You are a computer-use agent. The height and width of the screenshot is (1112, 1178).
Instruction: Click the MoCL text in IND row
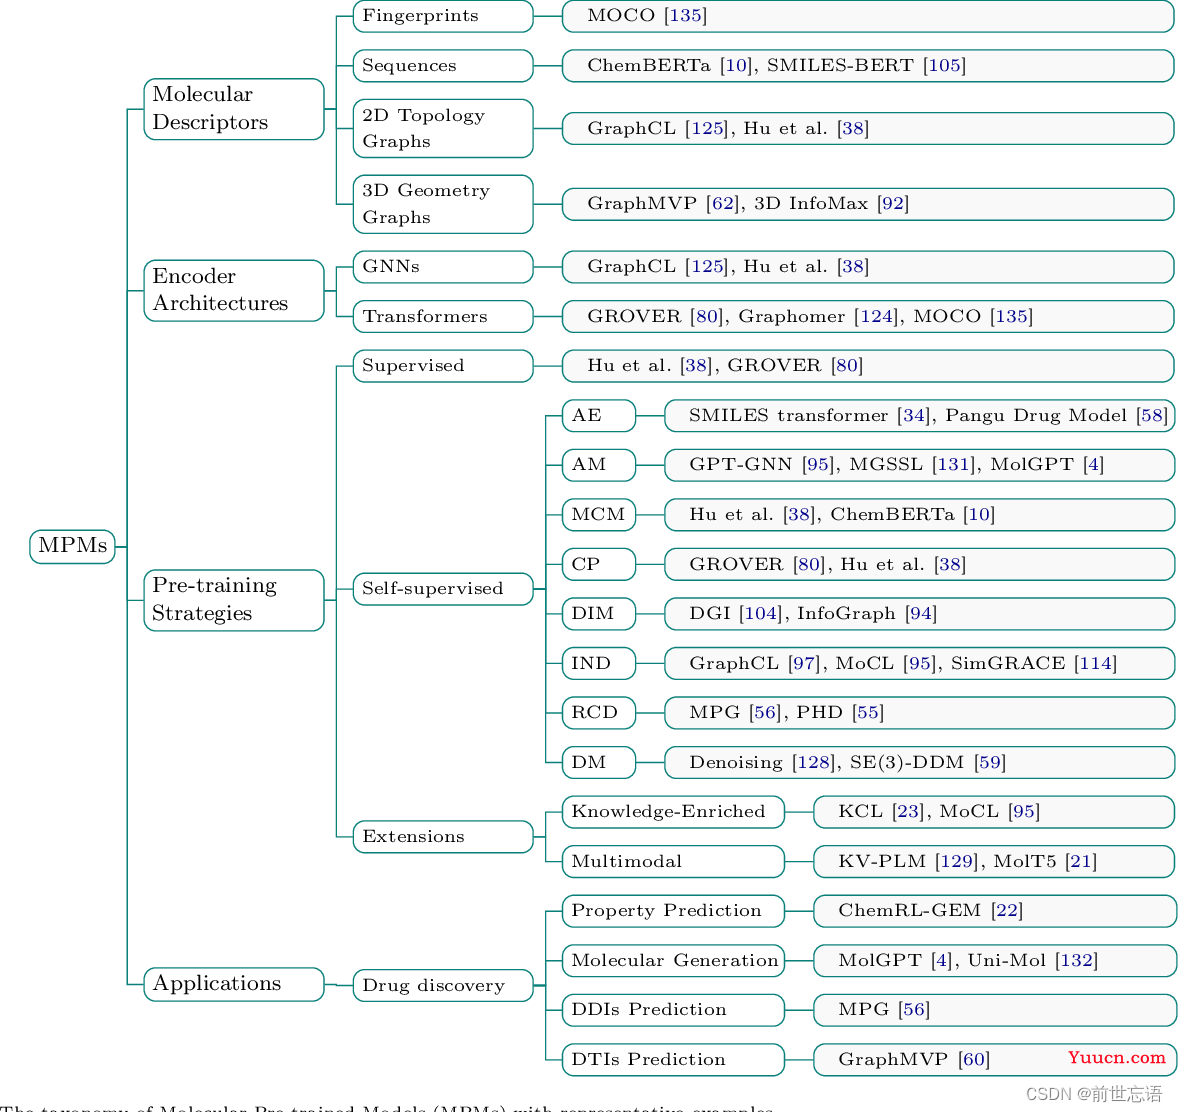pos(865,663)
